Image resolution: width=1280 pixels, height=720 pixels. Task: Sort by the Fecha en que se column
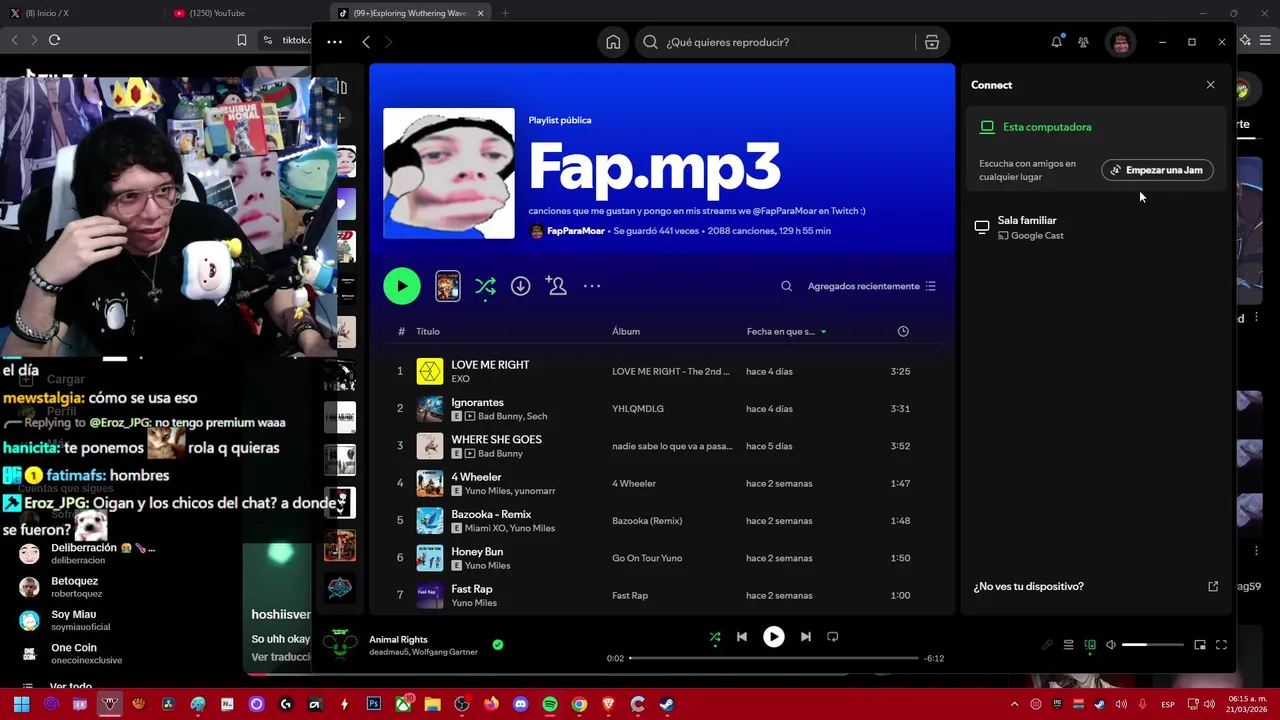point(786,331)
